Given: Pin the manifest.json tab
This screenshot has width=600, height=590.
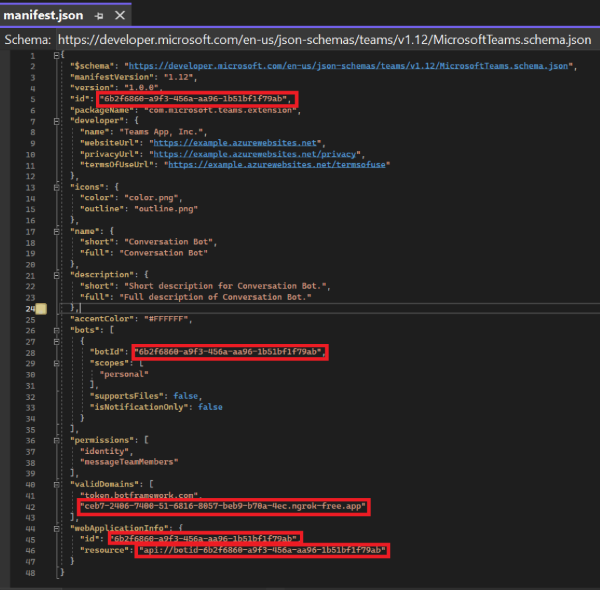Looking at the screenshot, I should pyautogui.click(x=99, y=16).
